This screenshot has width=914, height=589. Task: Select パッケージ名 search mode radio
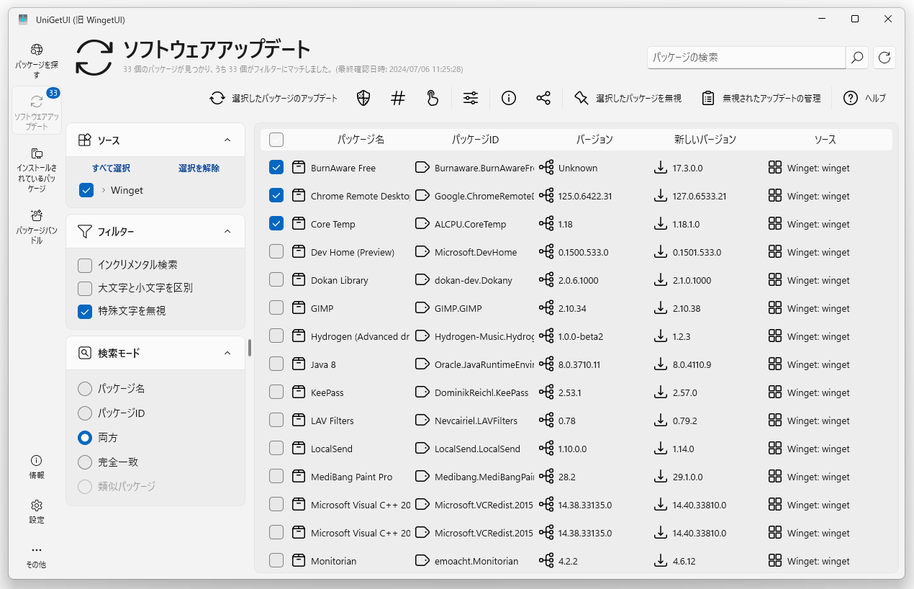coord(85,388)
